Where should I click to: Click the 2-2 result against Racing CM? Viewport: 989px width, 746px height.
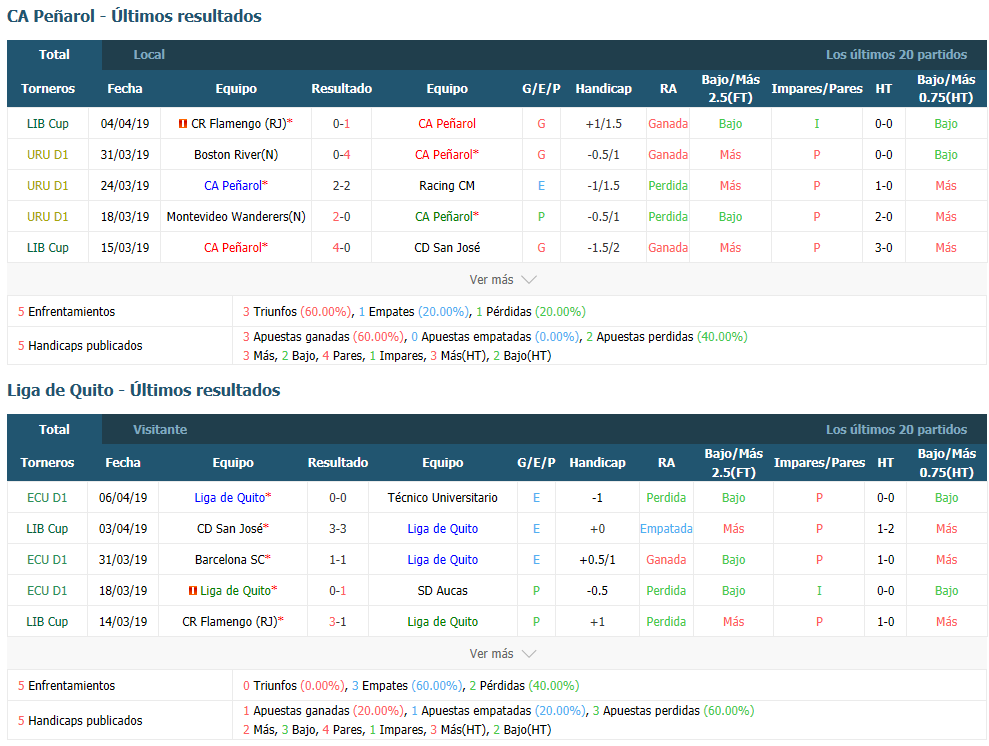pyautogui.click(x=341, y=185)
